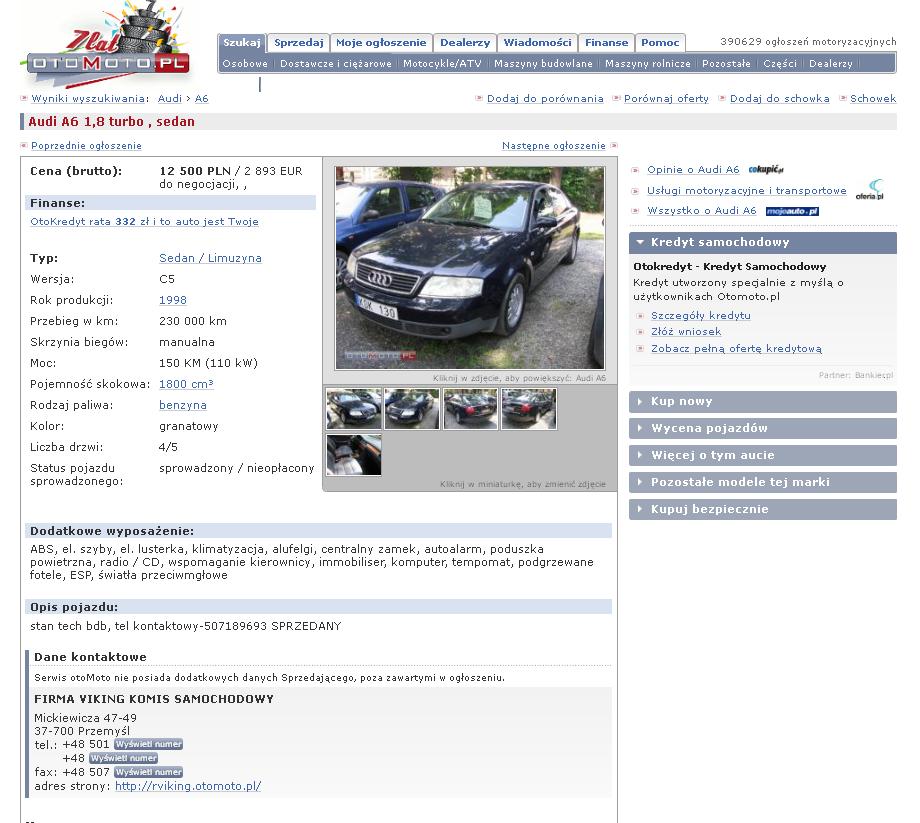Image resolution: width=920 pixels, height=823 pixels.
Task: Select Maszyny budowlane category
Action: click(543, 63)
